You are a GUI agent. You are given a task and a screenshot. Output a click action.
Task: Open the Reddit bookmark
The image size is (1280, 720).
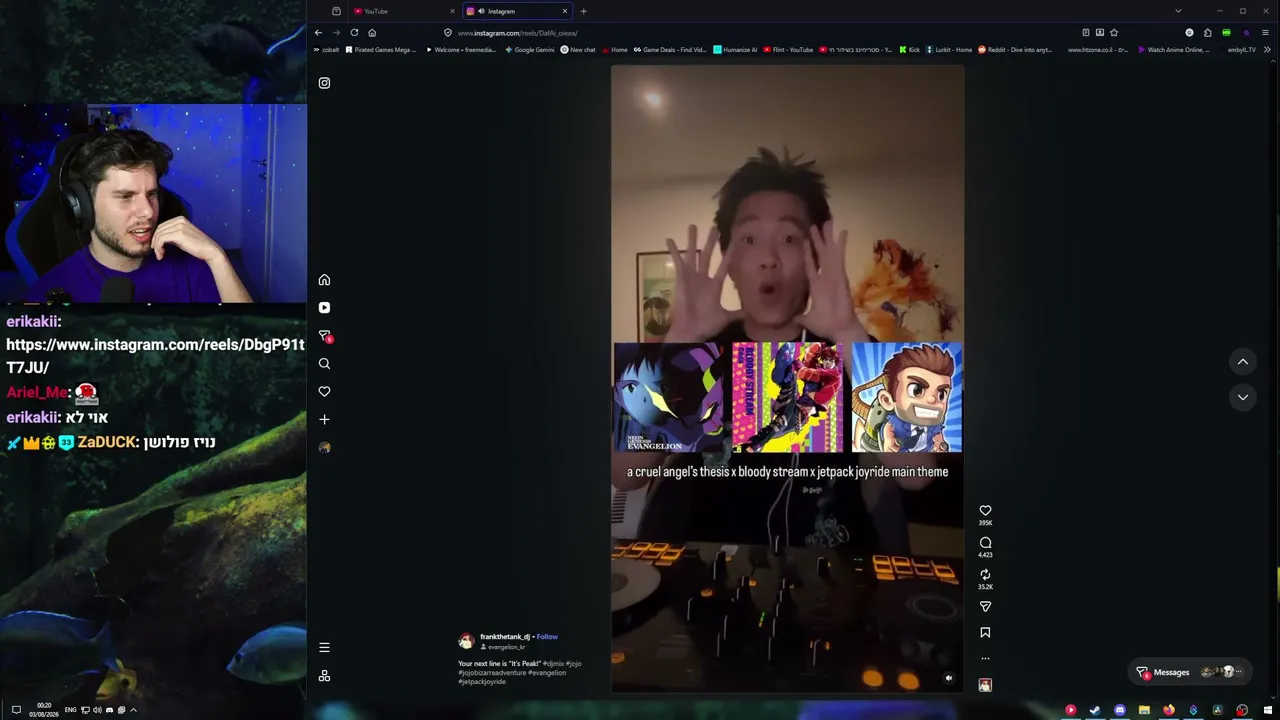[x=1015, y=50]
